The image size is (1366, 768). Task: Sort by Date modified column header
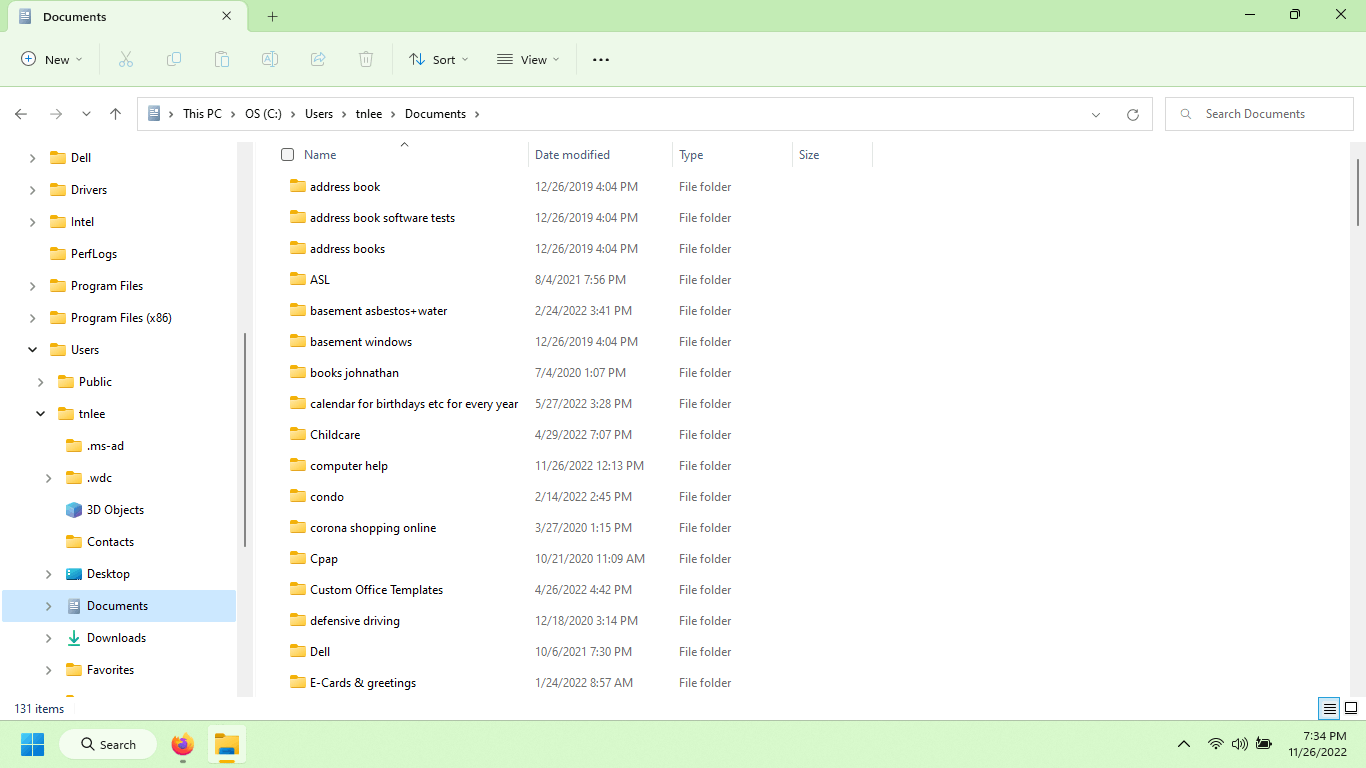(x=600, y=155)
